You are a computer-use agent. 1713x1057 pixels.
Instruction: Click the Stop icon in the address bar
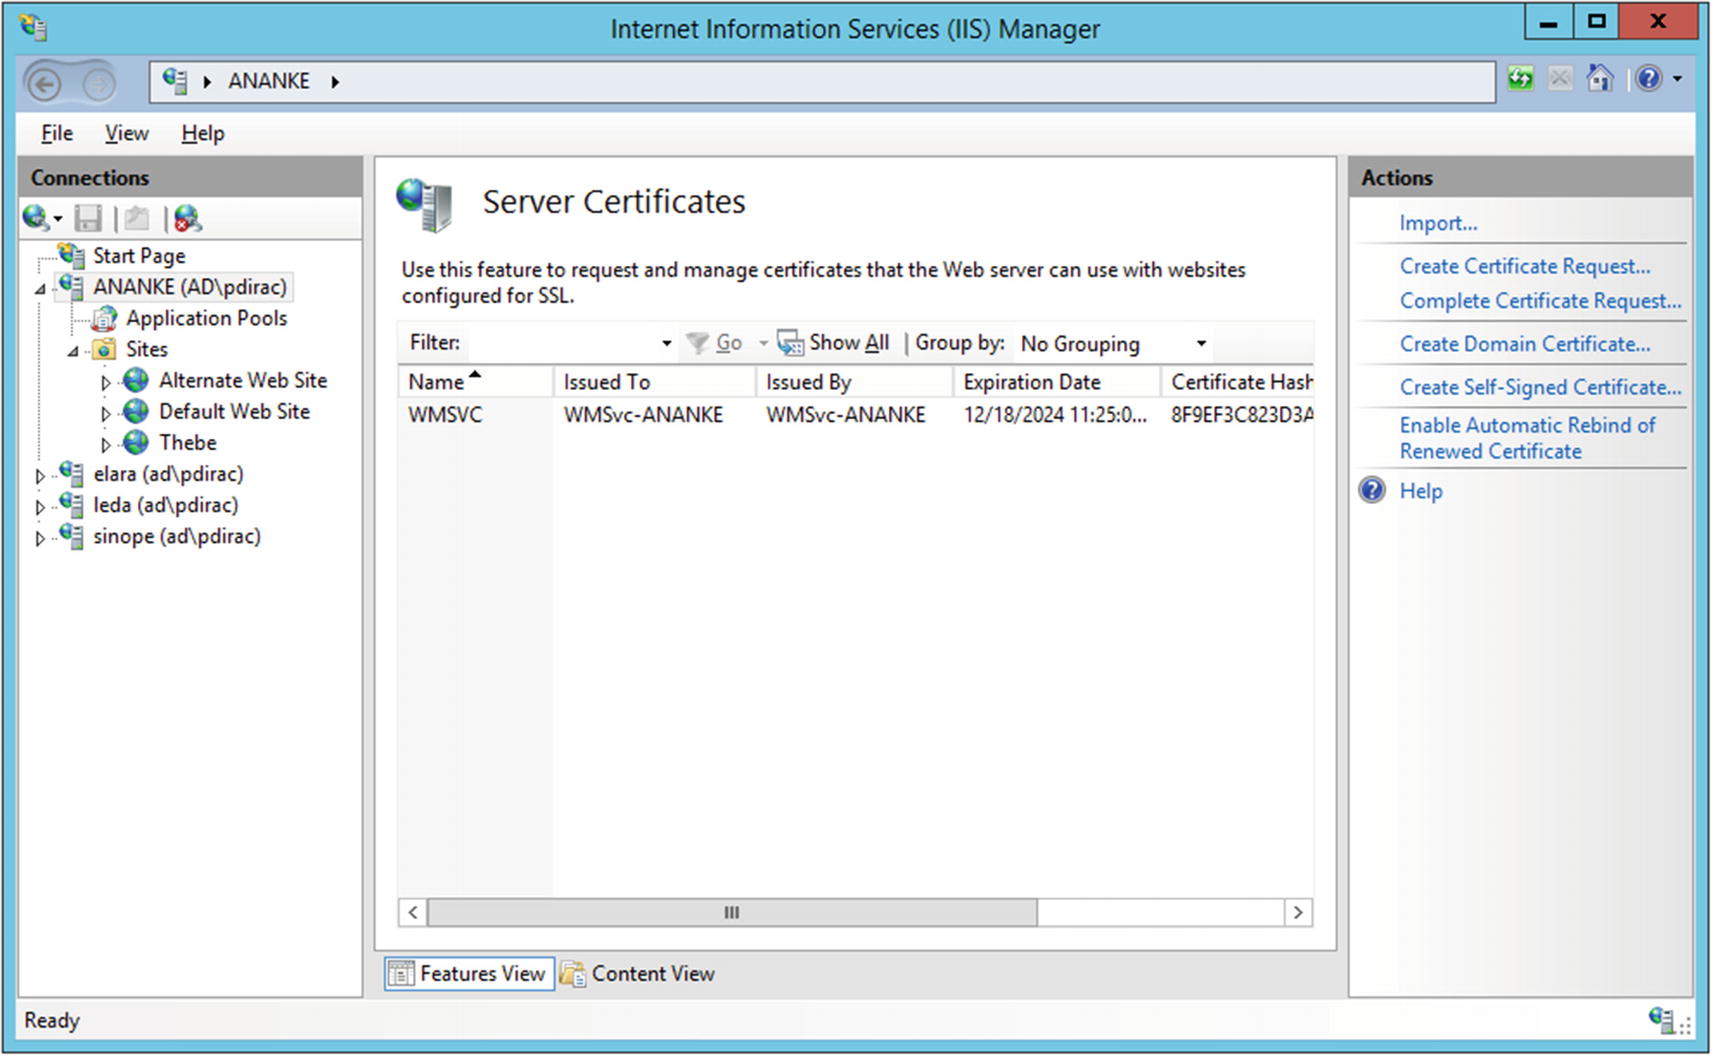pyautogui.click(x=1560, y=78)
